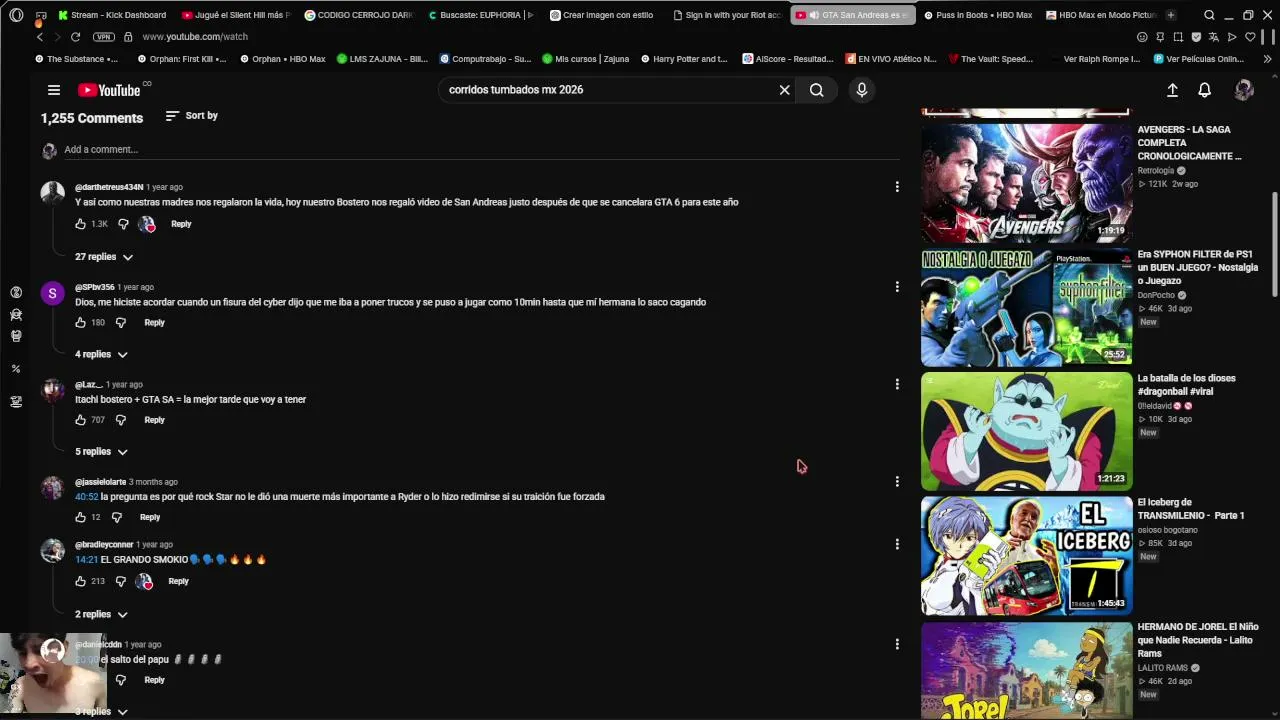Open the YouTube create upload icon
The image size is (1280, 720).
(1172, 90)
